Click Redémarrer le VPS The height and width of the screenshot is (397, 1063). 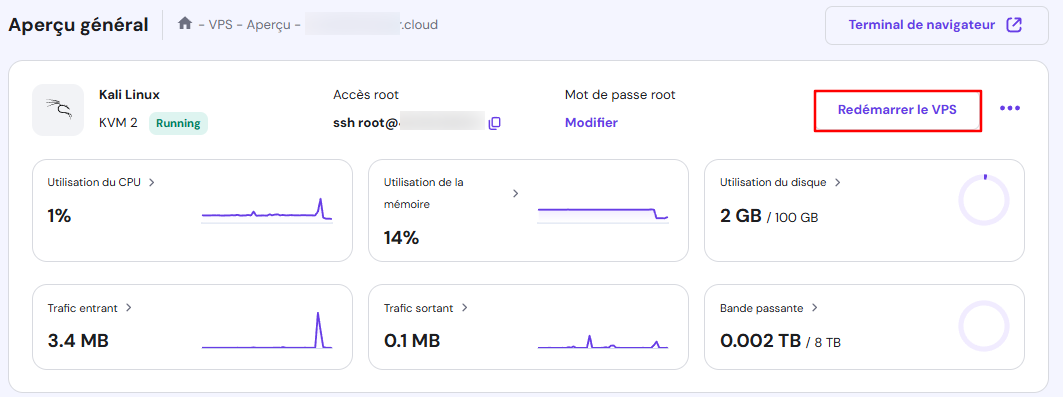898,110
